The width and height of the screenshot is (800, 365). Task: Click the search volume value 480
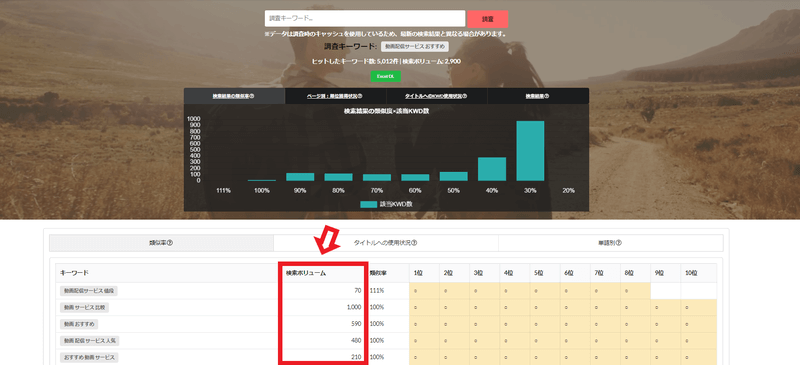(356, 340)
